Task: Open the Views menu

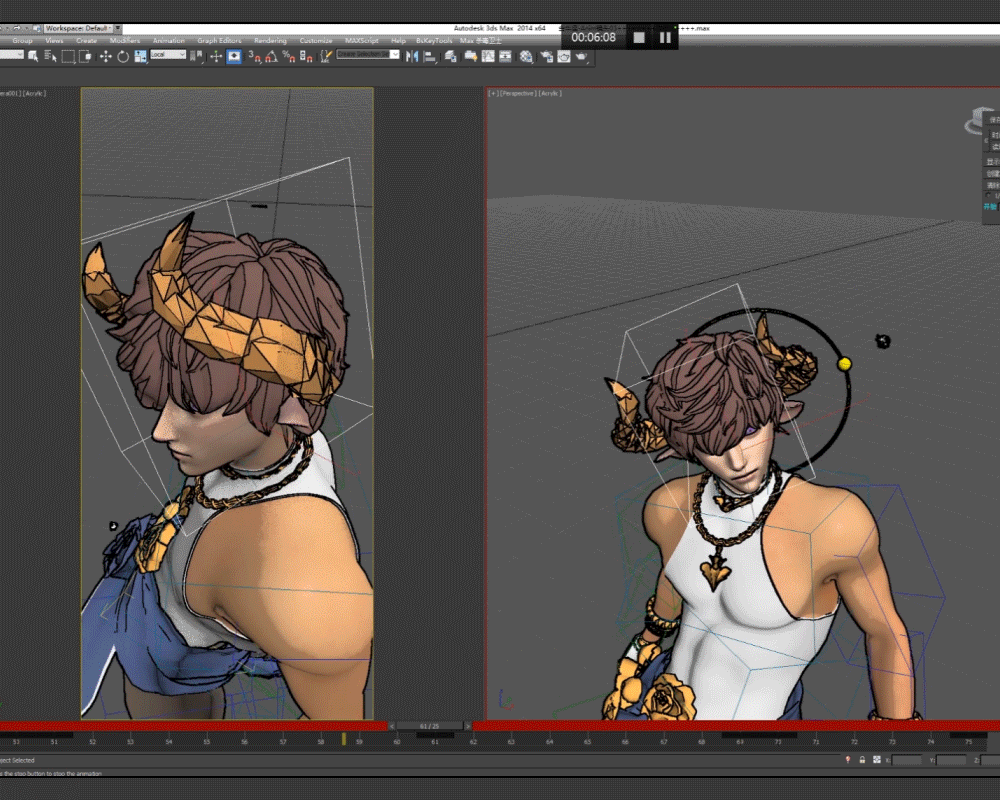Action: (54, 41)
